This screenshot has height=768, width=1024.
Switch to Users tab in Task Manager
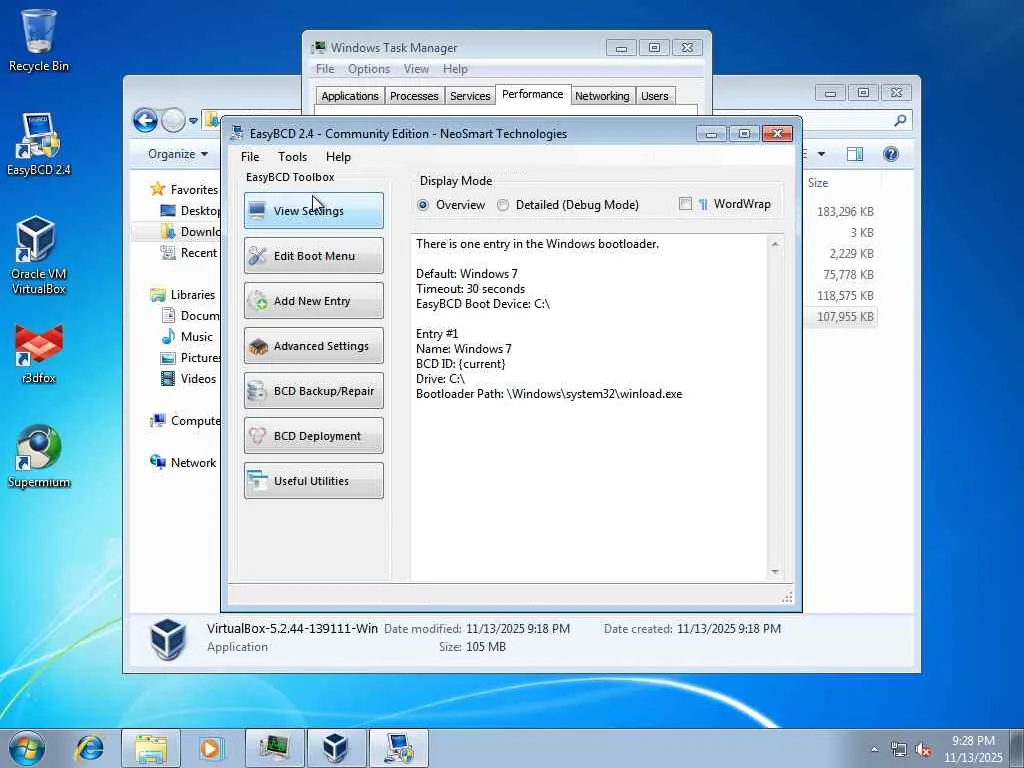(654, 96)
